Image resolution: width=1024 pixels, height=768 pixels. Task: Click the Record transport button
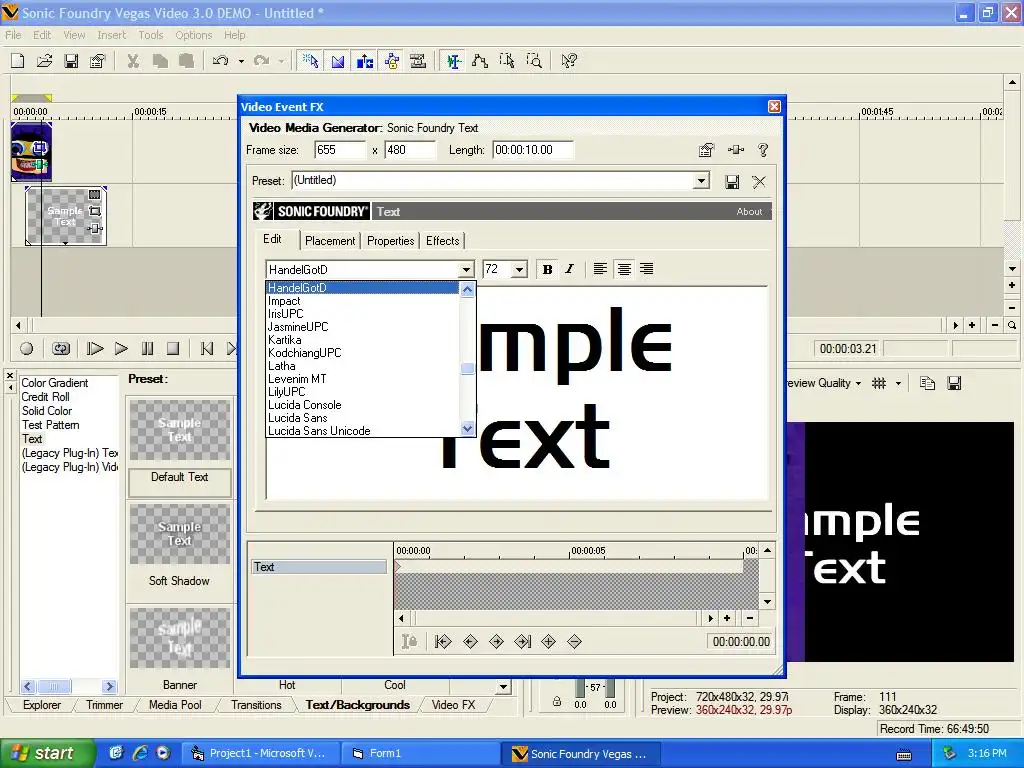(27, 349)
